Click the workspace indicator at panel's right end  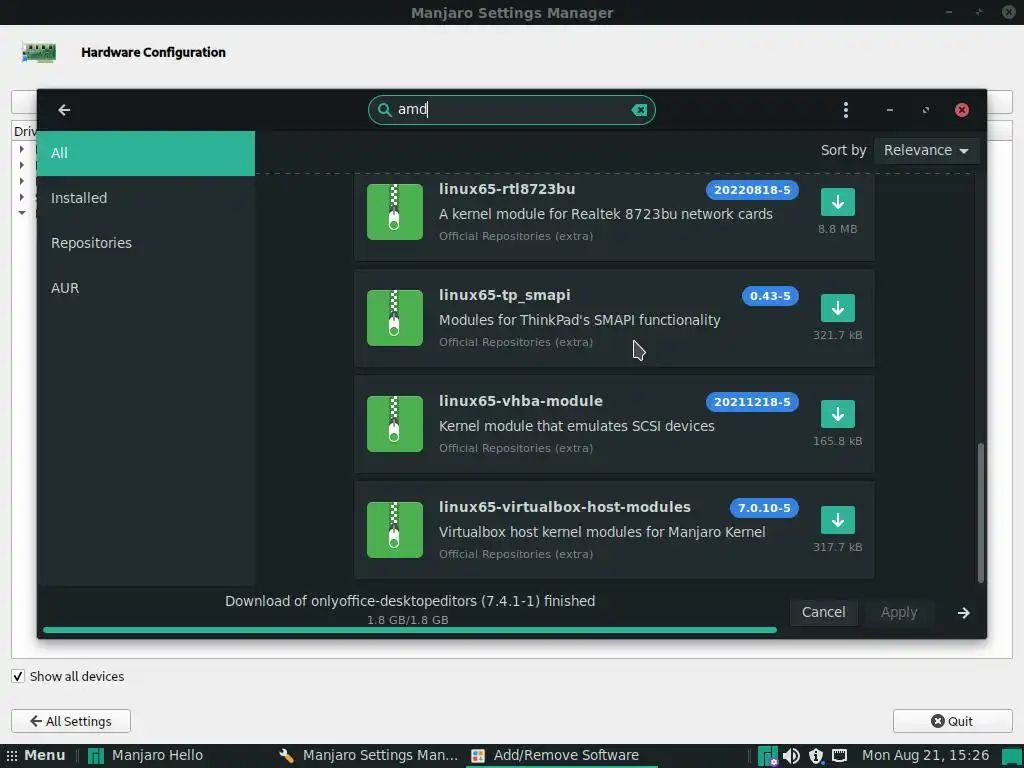1011,756
